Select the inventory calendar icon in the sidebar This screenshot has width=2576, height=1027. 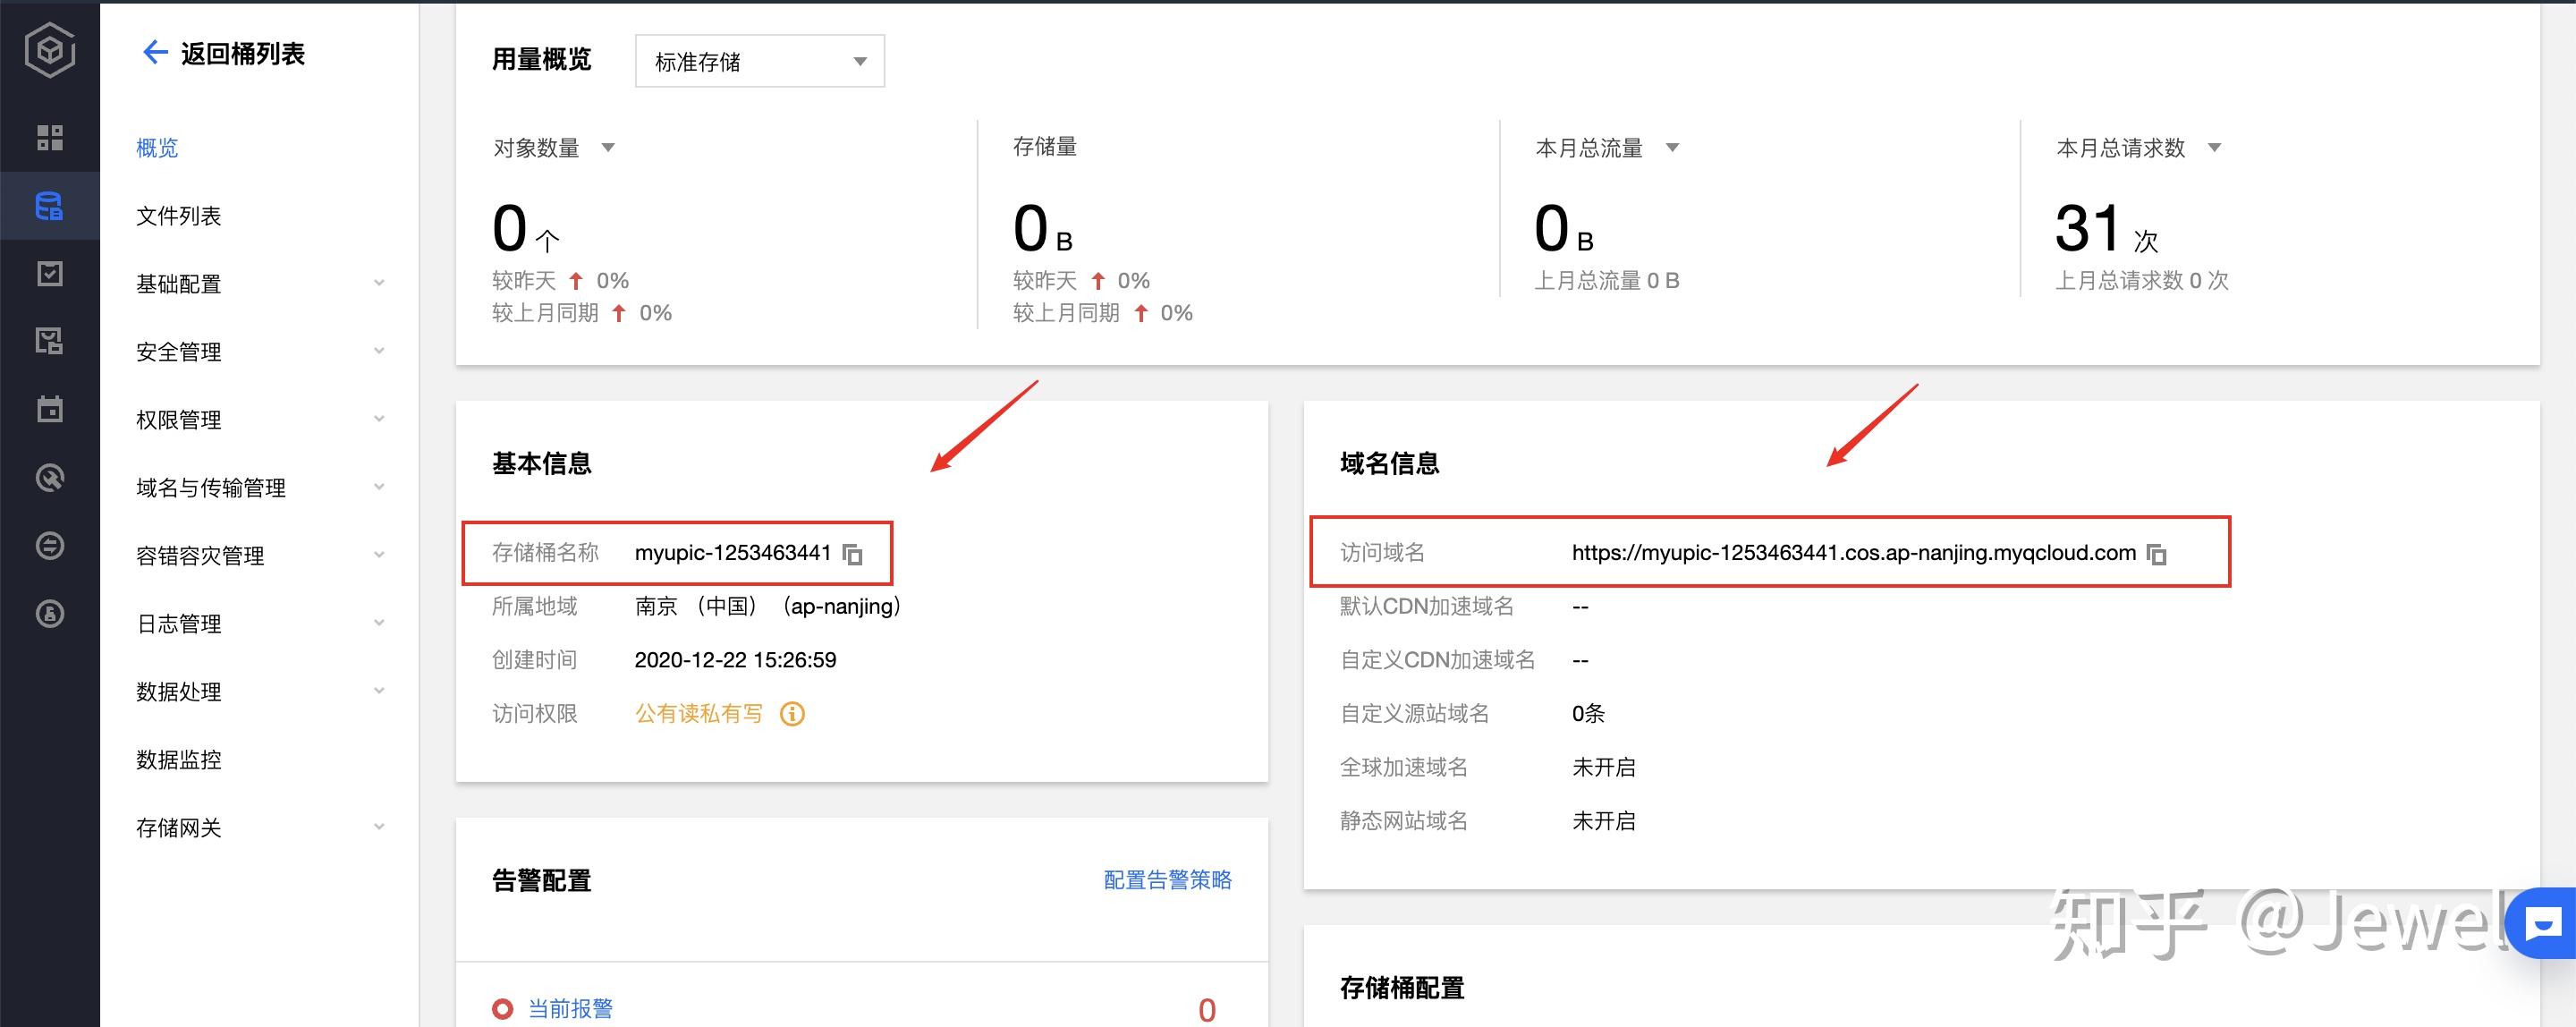50,408
